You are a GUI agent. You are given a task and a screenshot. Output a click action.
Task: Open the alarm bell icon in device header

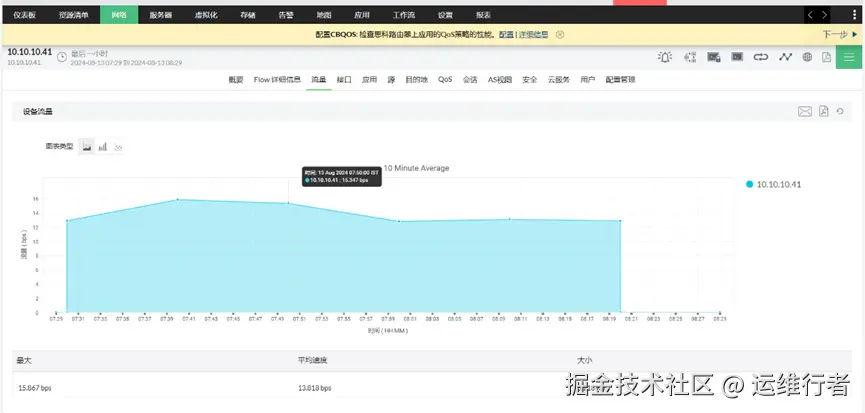click(x=665, y=57)
